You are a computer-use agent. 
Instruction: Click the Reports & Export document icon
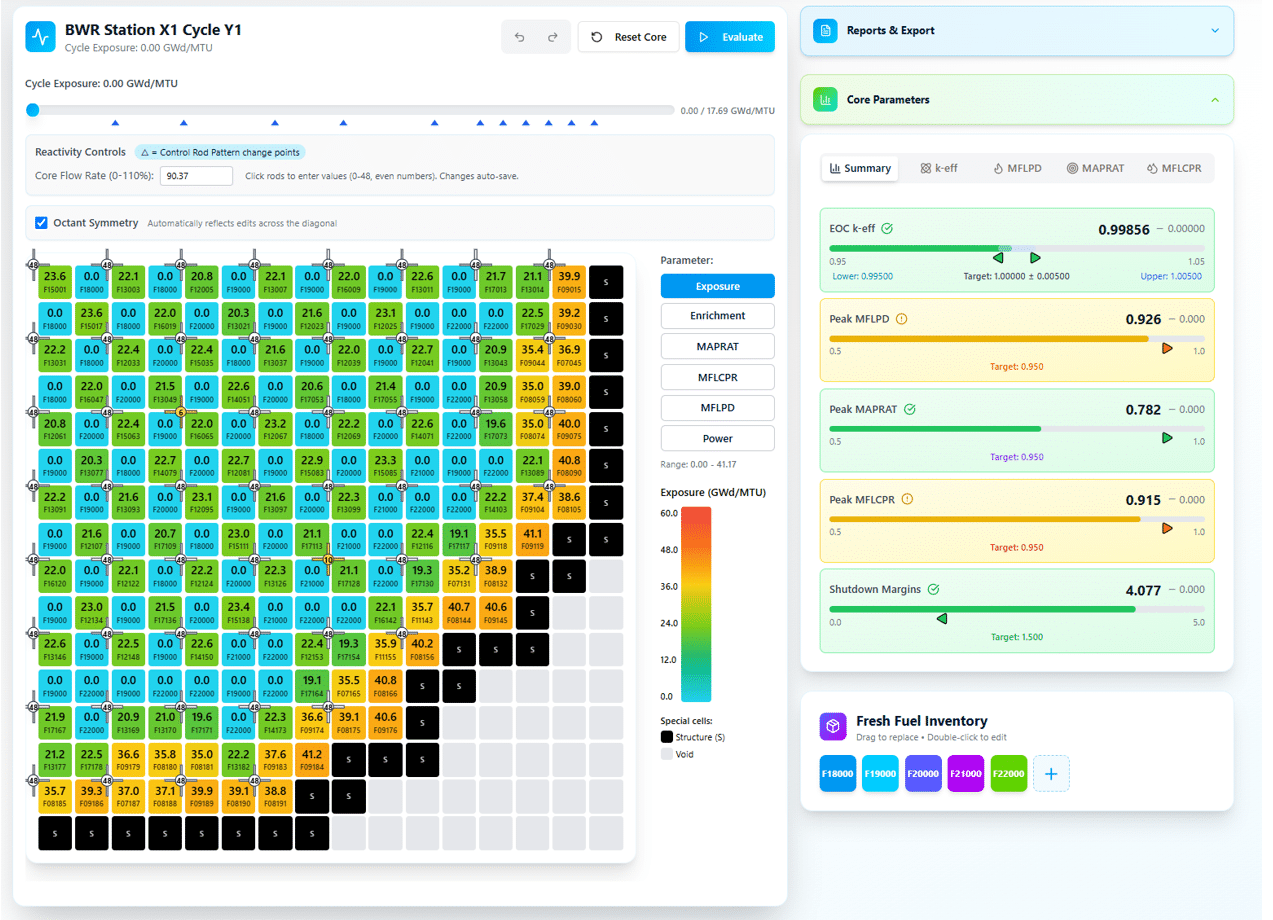pyautogui.click(x=825, y=31)
